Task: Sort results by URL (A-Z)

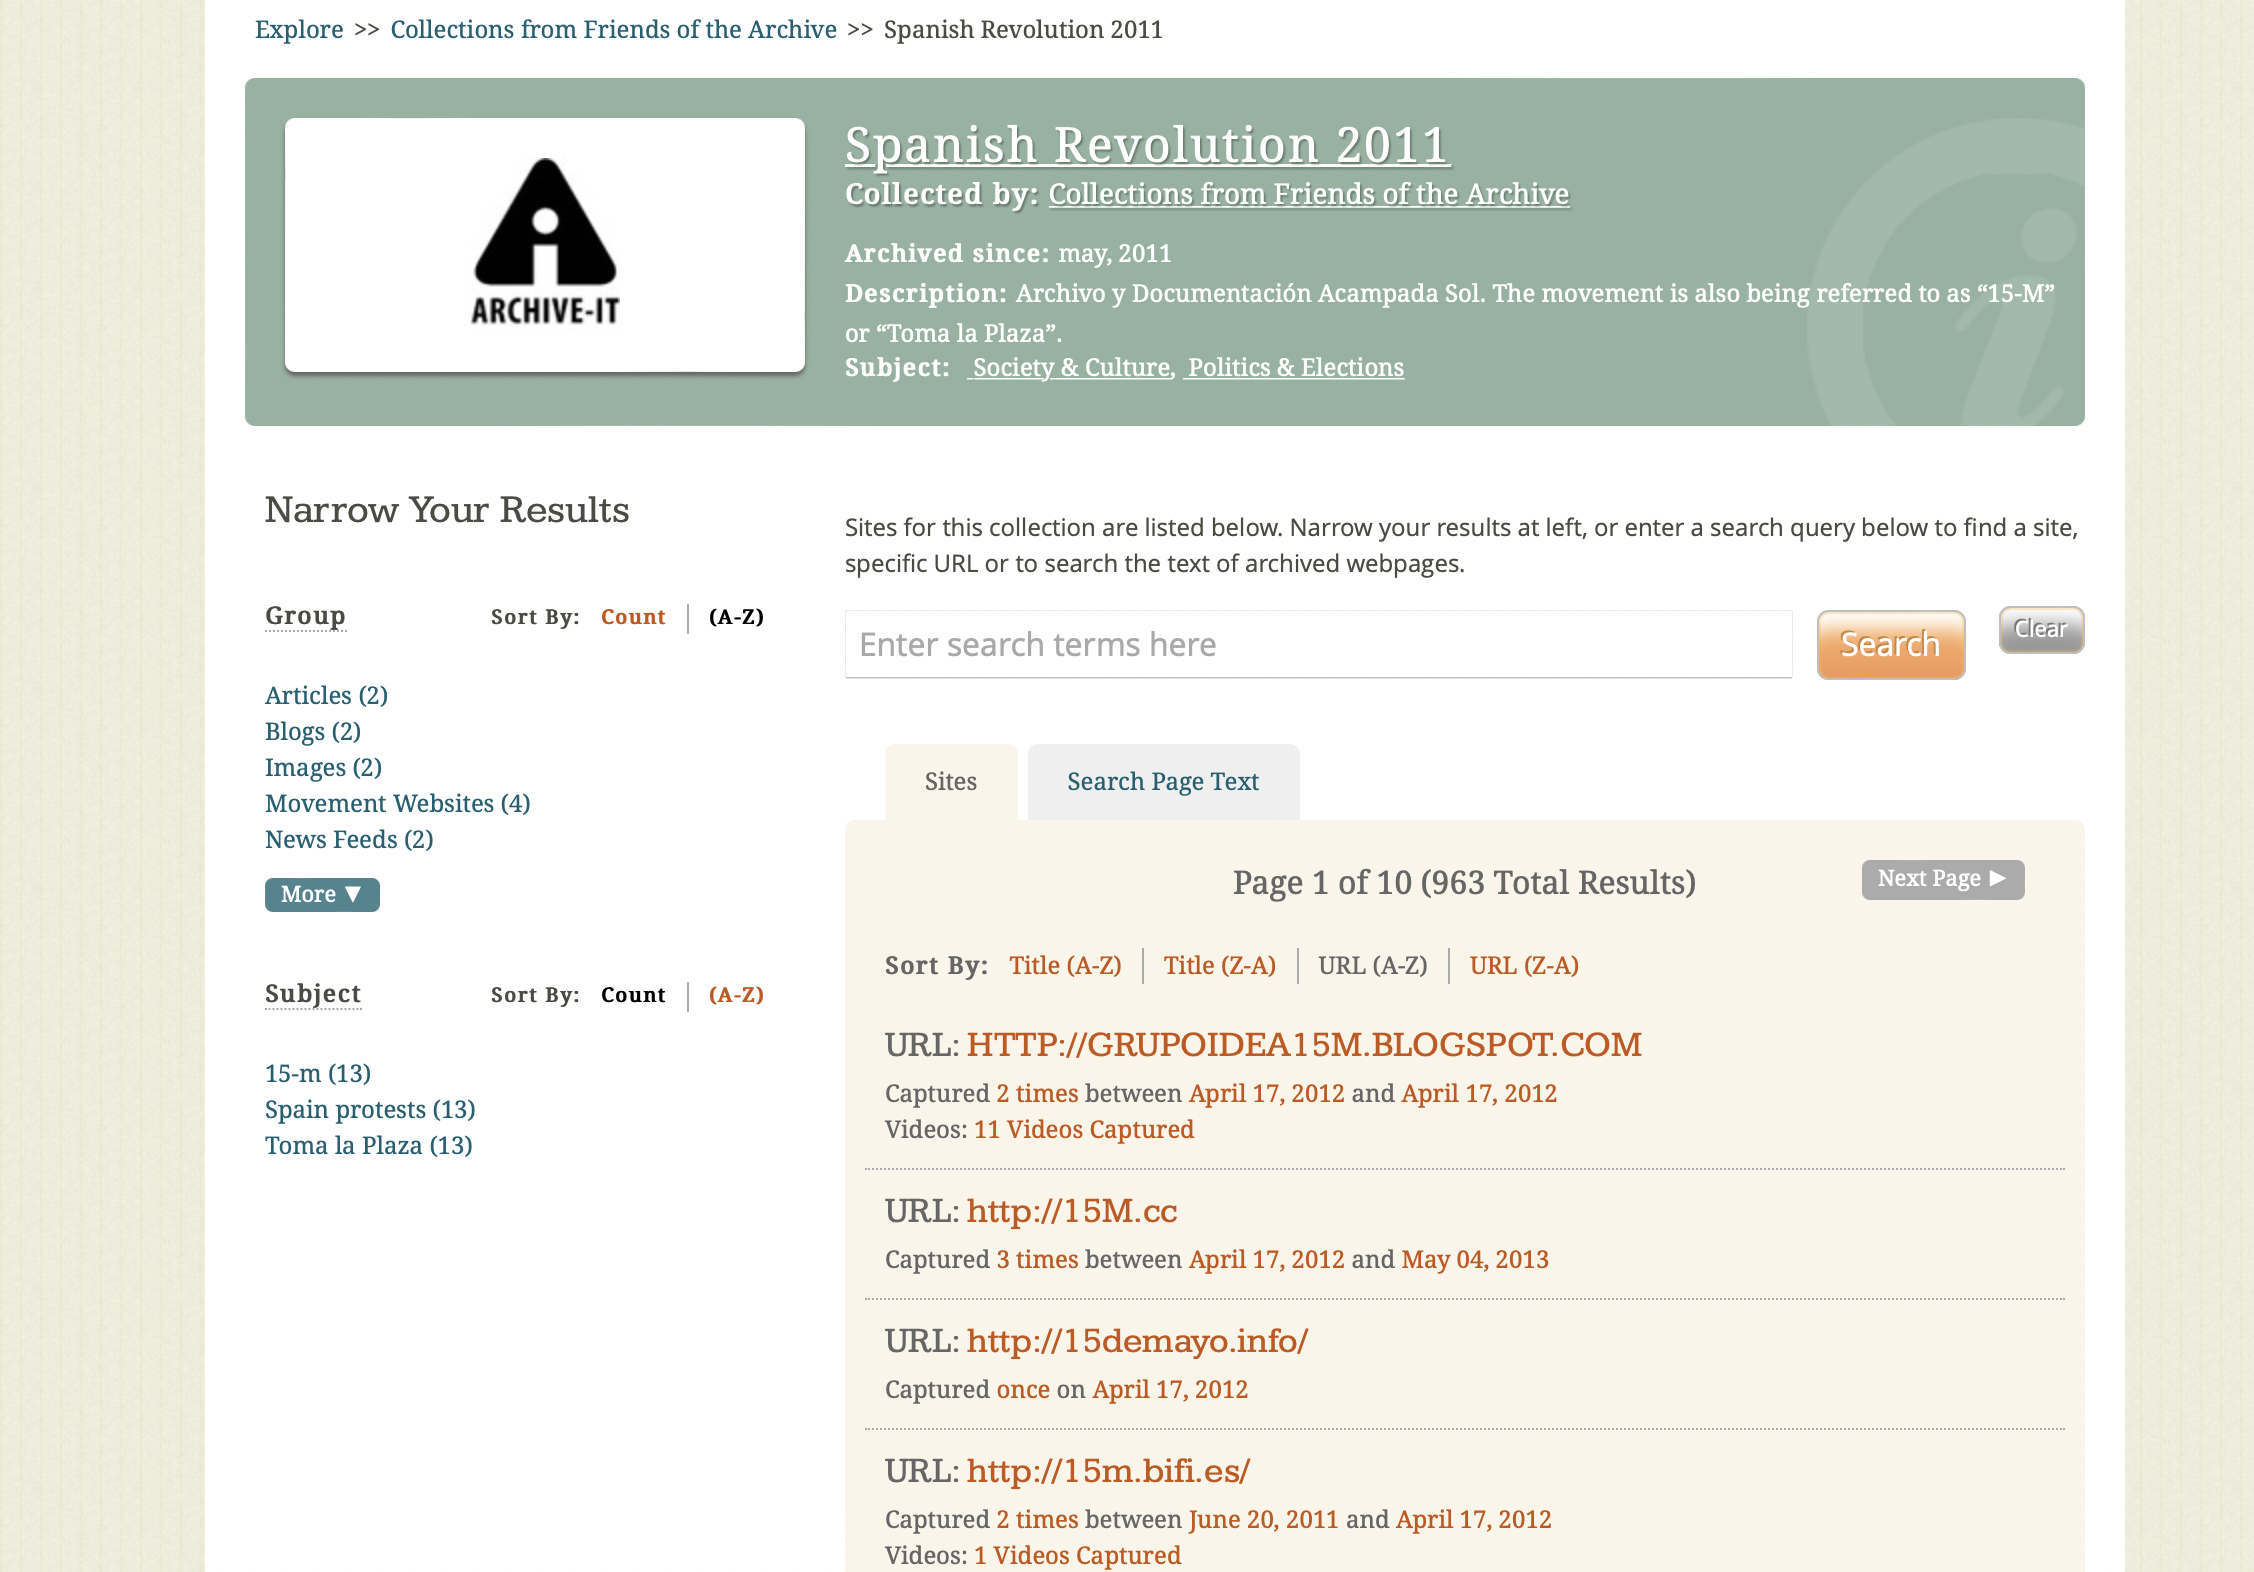Action: pos(1372,965)
